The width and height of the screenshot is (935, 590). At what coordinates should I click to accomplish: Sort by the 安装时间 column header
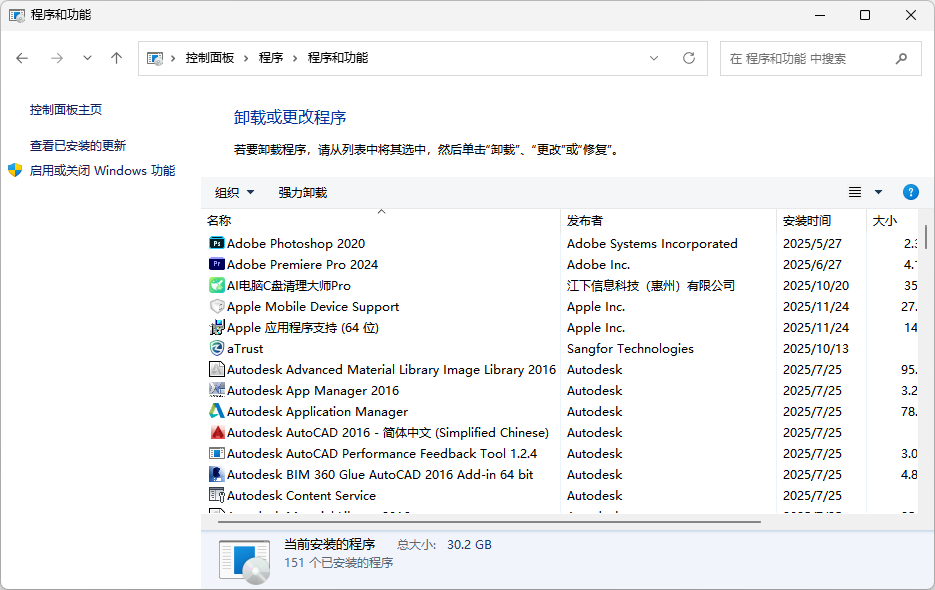click(821, 220)
